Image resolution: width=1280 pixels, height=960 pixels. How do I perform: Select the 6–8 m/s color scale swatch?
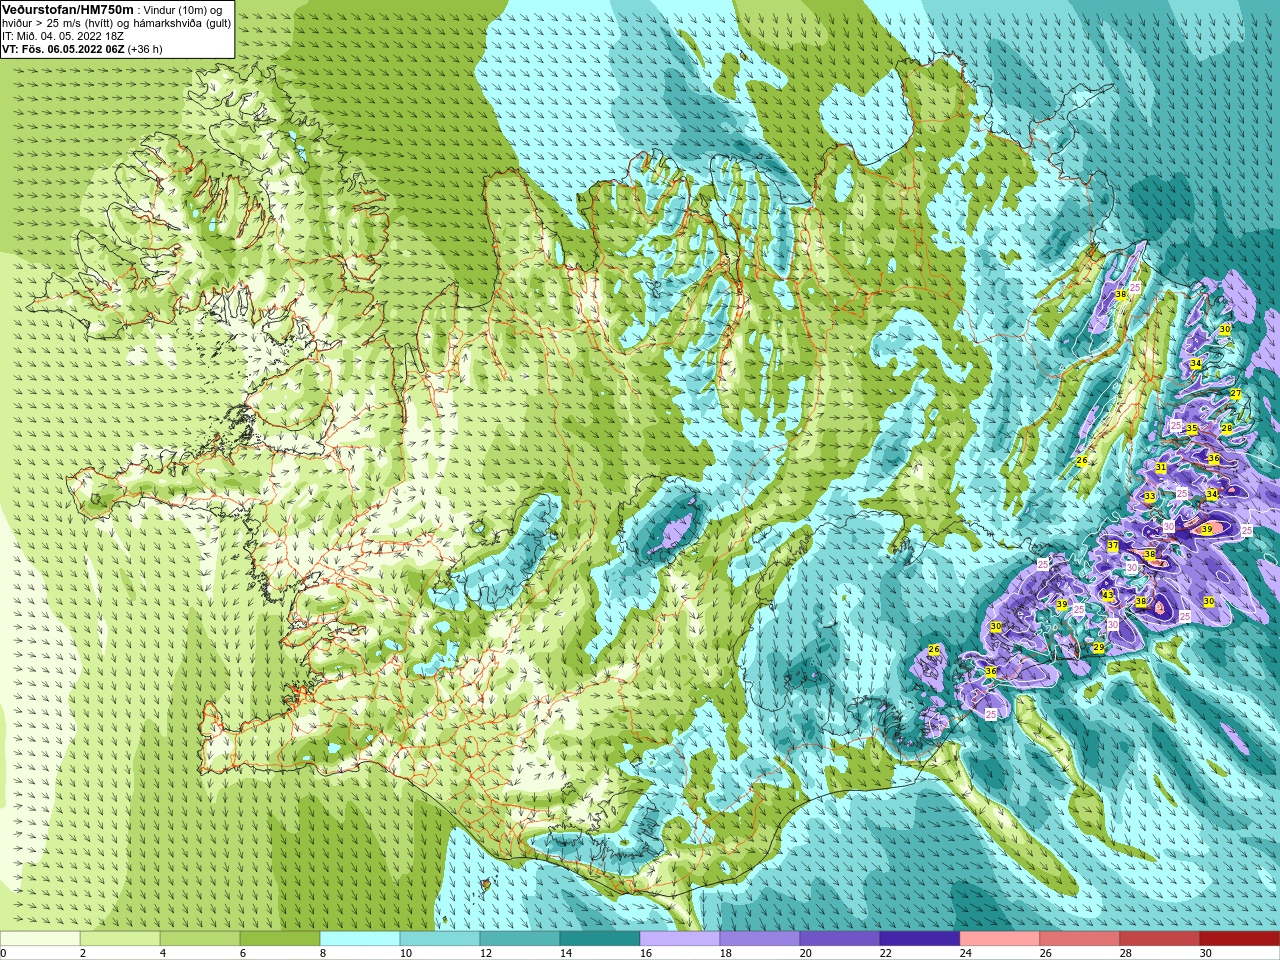280,939
